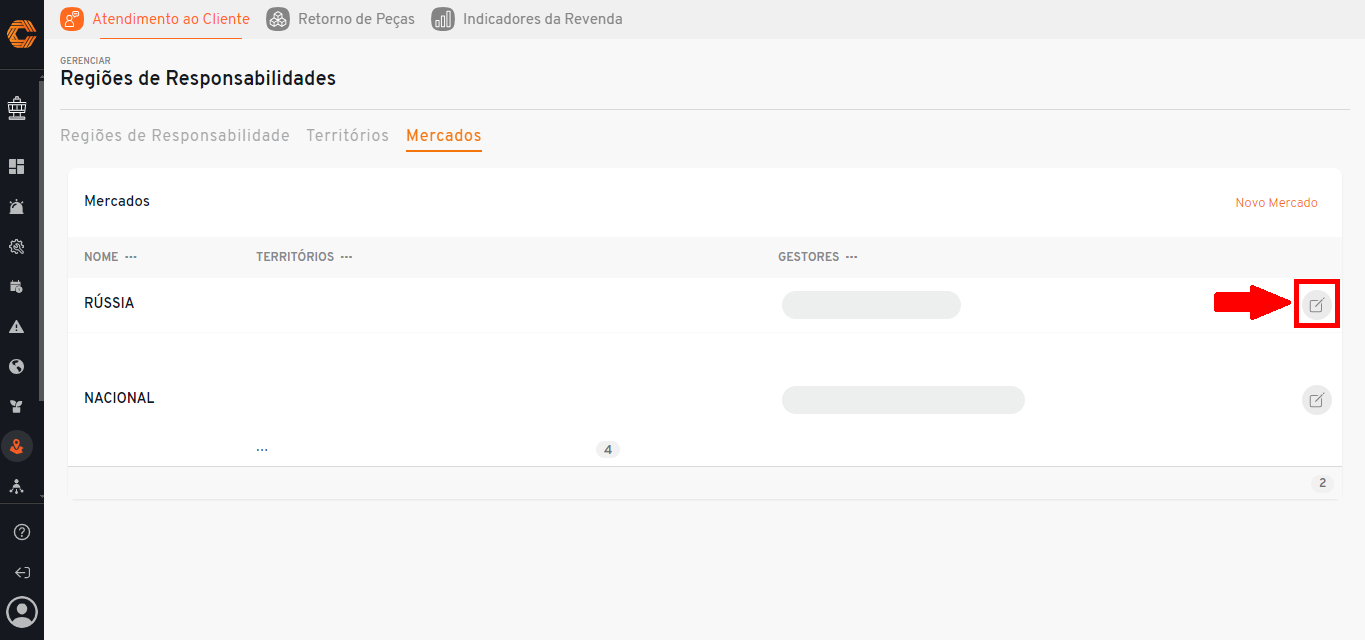Open GESTORES column options ellipsis
This screenshot has width=1365, height=640.
click(x=851, y=257)
